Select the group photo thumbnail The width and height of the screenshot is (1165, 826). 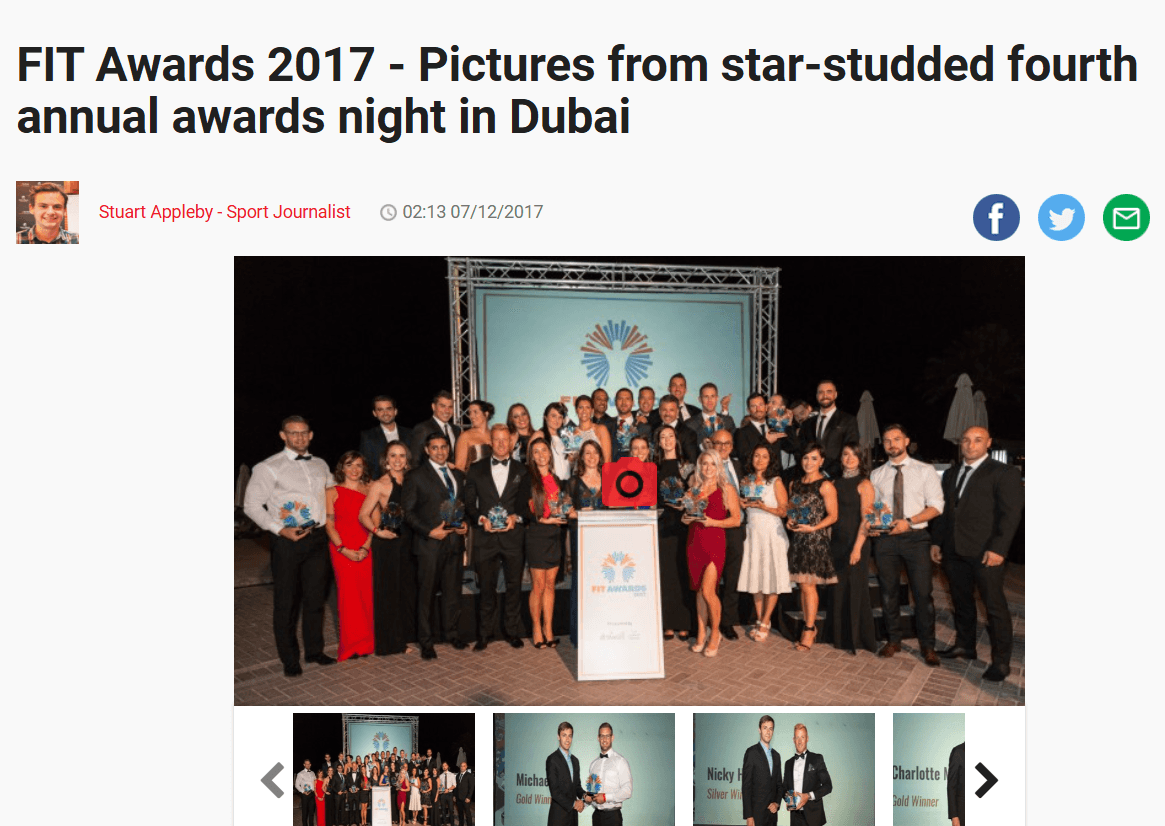click(384, 770)
